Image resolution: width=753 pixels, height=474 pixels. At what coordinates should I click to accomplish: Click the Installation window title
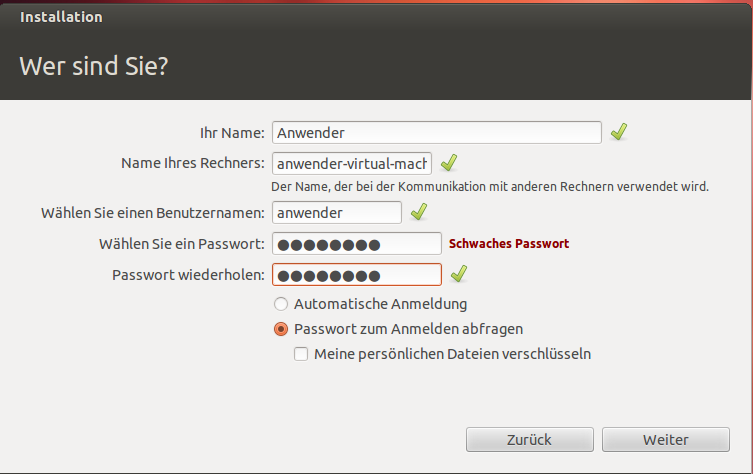point(61,17)
